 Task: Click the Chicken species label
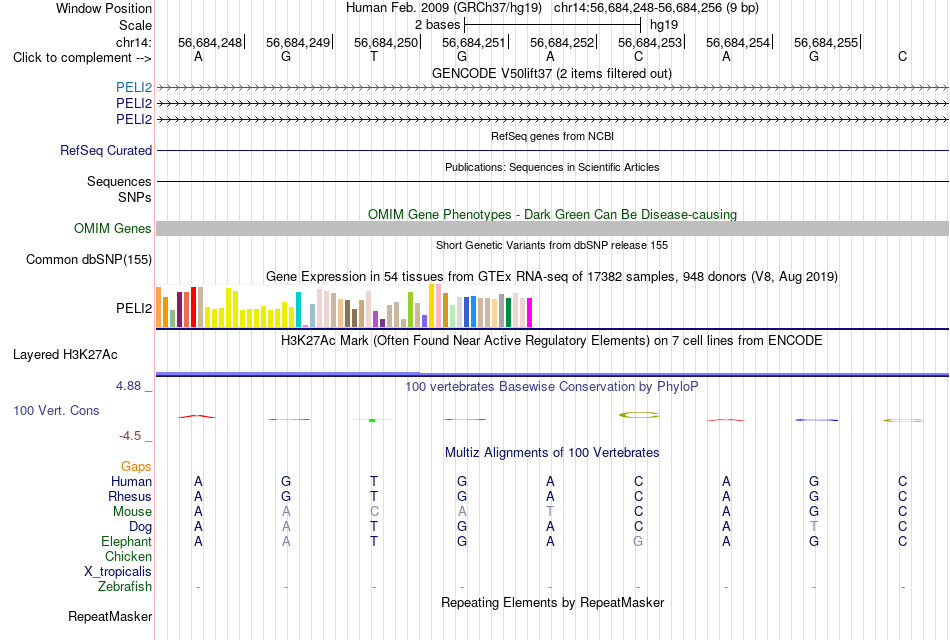point(128,556)
